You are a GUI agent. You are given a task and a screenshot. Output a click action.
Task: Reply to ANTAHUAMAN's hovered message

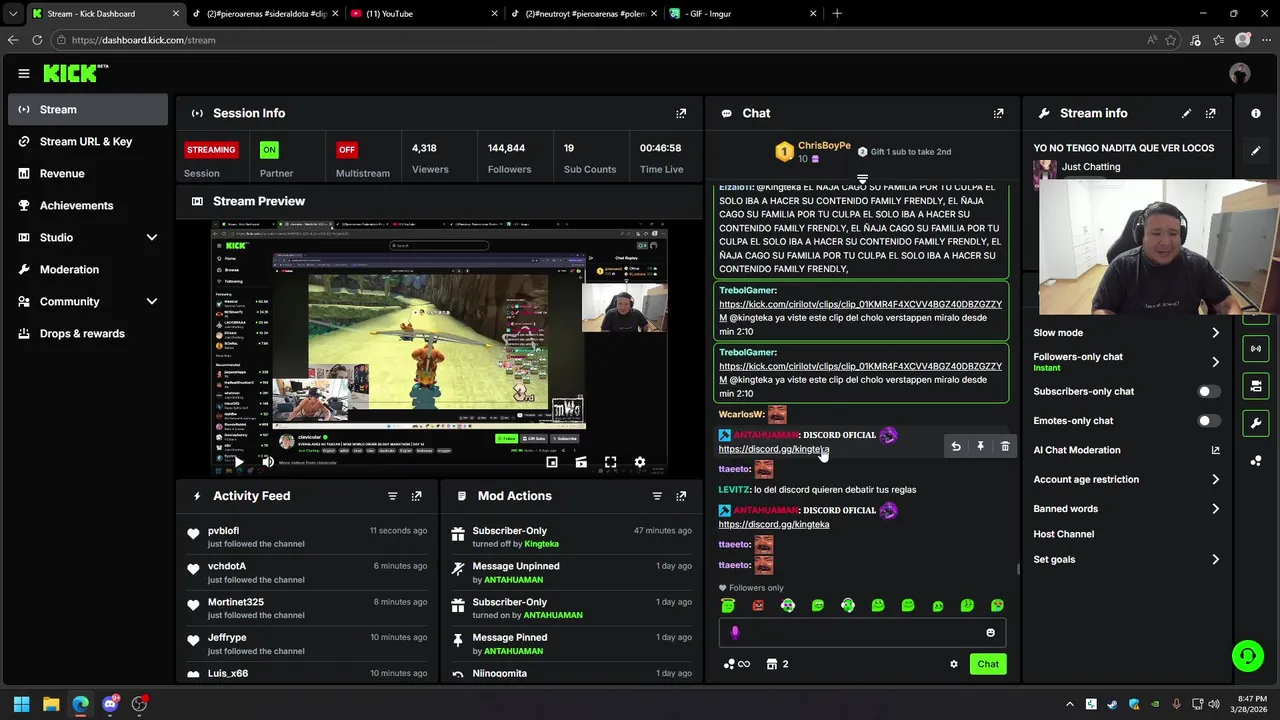pyautogui.click(x=956, y=447)
